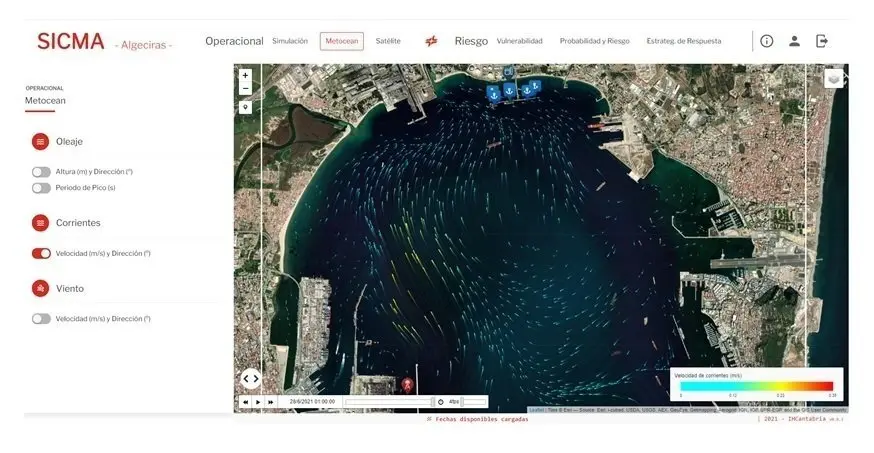Open the info icon in the header
Screen dimensions: 874x453
766,41
